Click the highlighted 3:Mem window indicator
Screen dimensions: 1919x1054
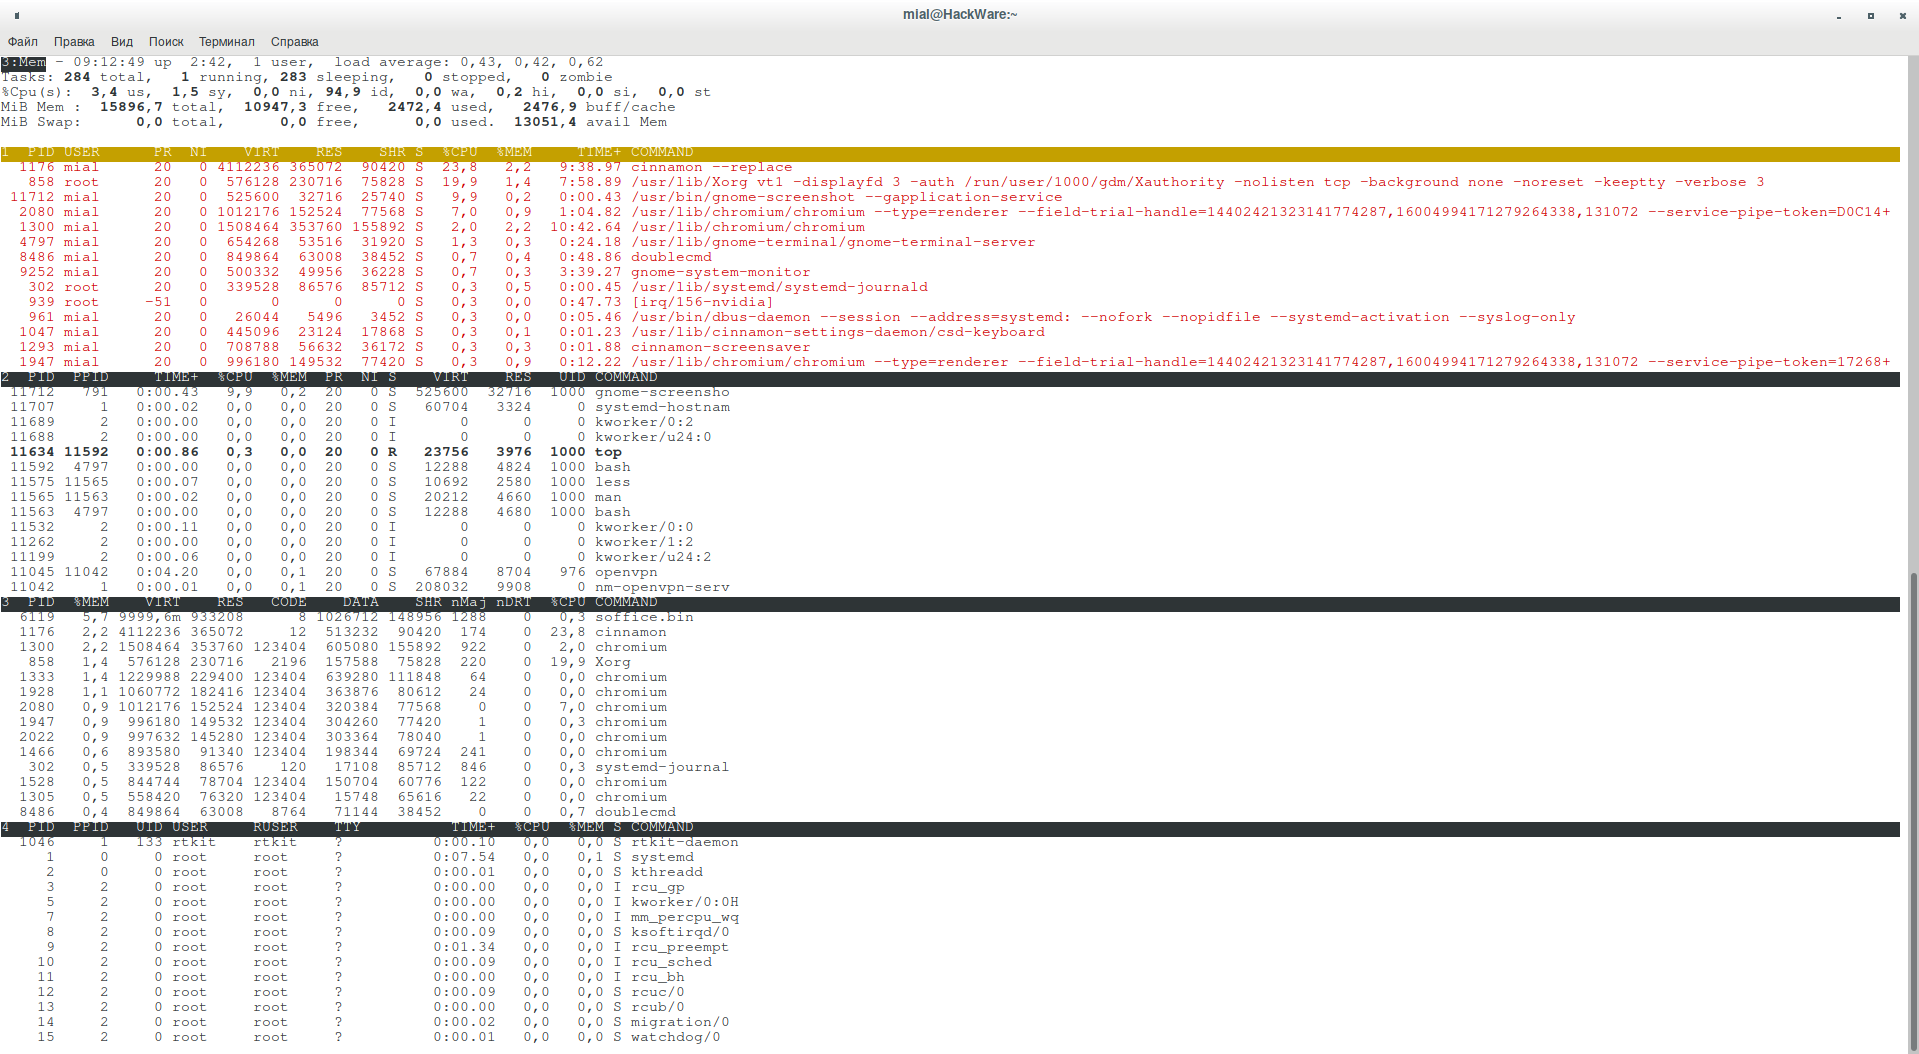[24, 62]
